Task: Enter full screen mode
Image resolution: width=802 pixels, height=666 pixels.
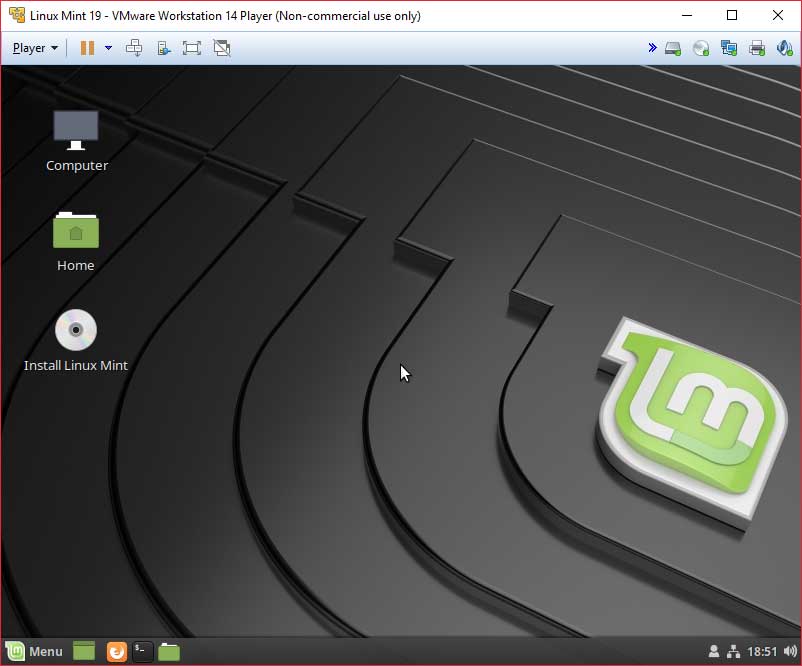Action: point(192,48)
